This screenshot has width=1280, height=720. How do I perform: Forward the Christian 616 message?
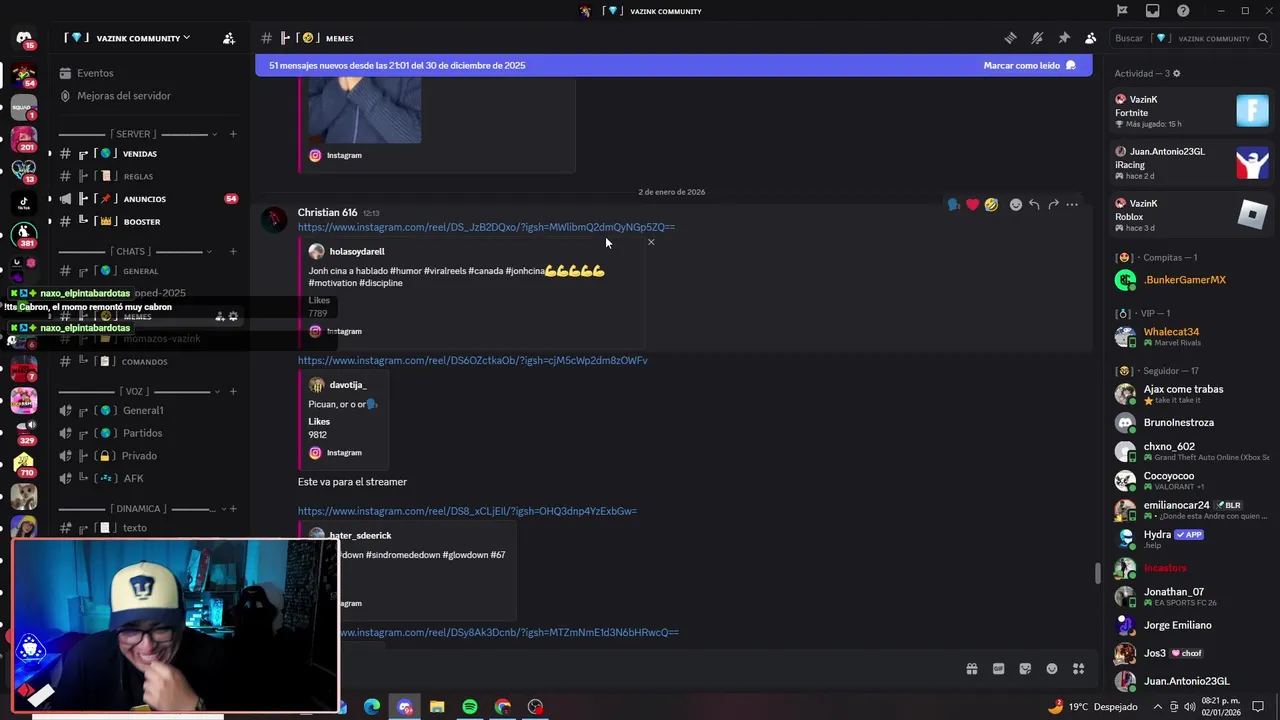coord(1053,204)
